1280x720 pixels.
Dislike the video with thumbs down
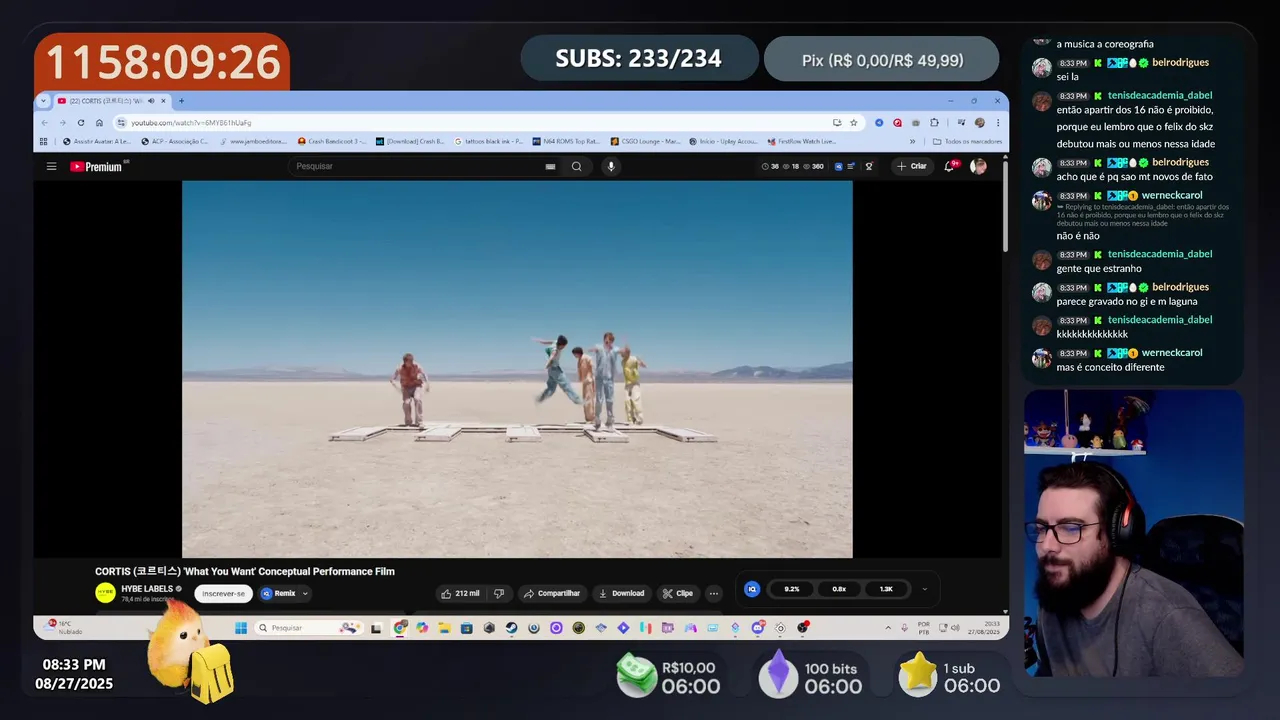click(499, 593)
